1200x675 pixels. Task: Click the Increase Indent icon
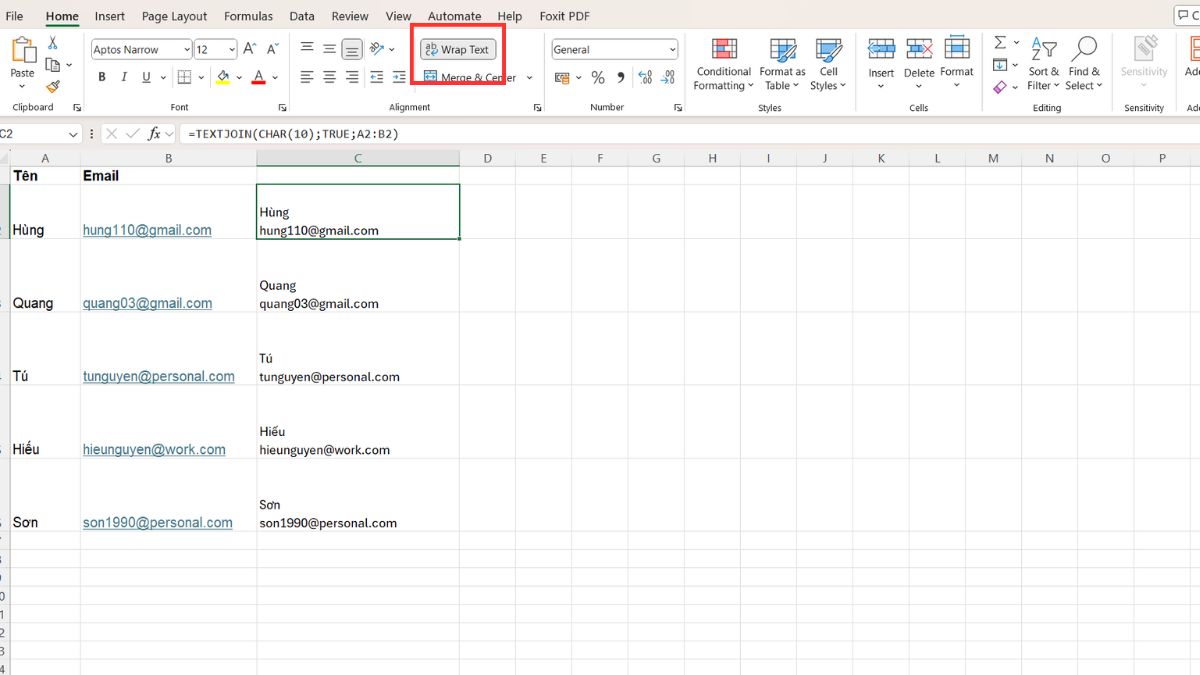click(x=399, y=77)
